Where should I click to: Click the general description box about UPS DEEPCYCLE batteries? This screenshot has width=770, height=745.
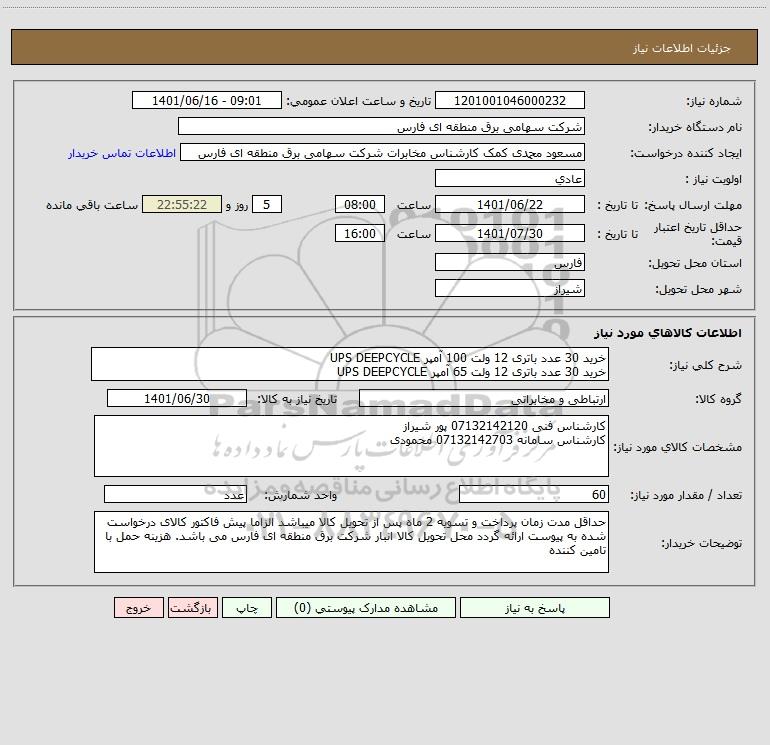click(x=350, y=364)
